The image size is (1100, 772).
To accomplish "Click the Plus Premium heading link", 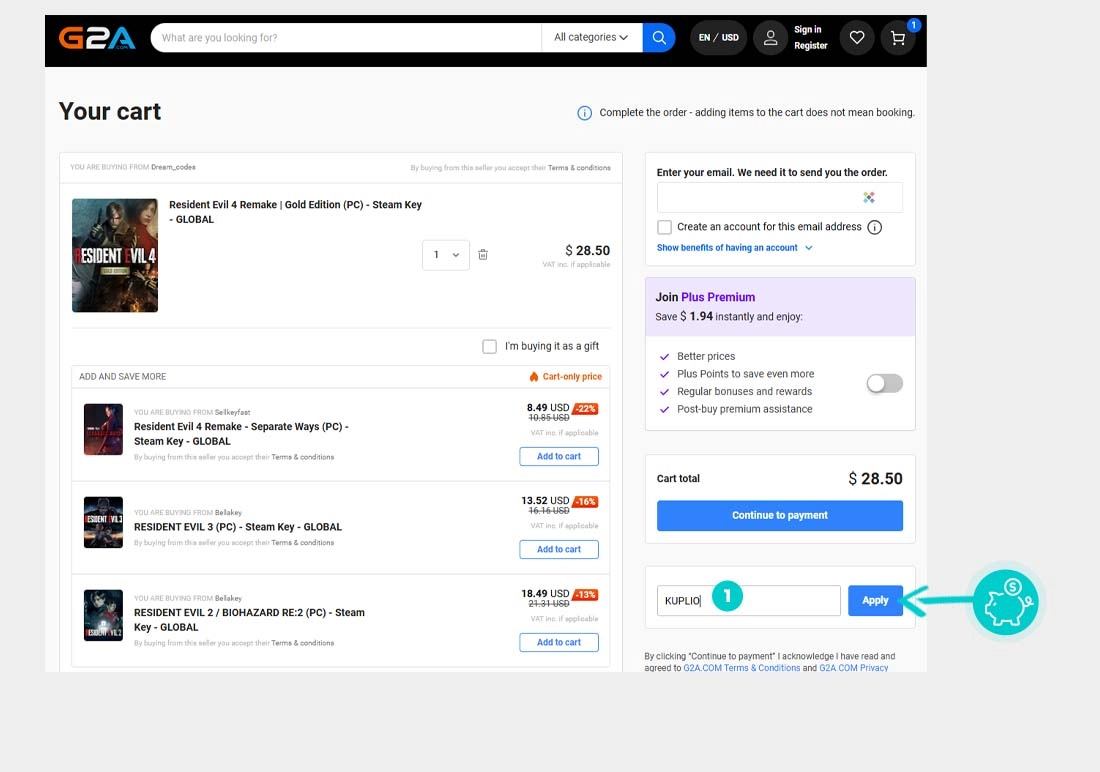I will click(x=718, y=298).
